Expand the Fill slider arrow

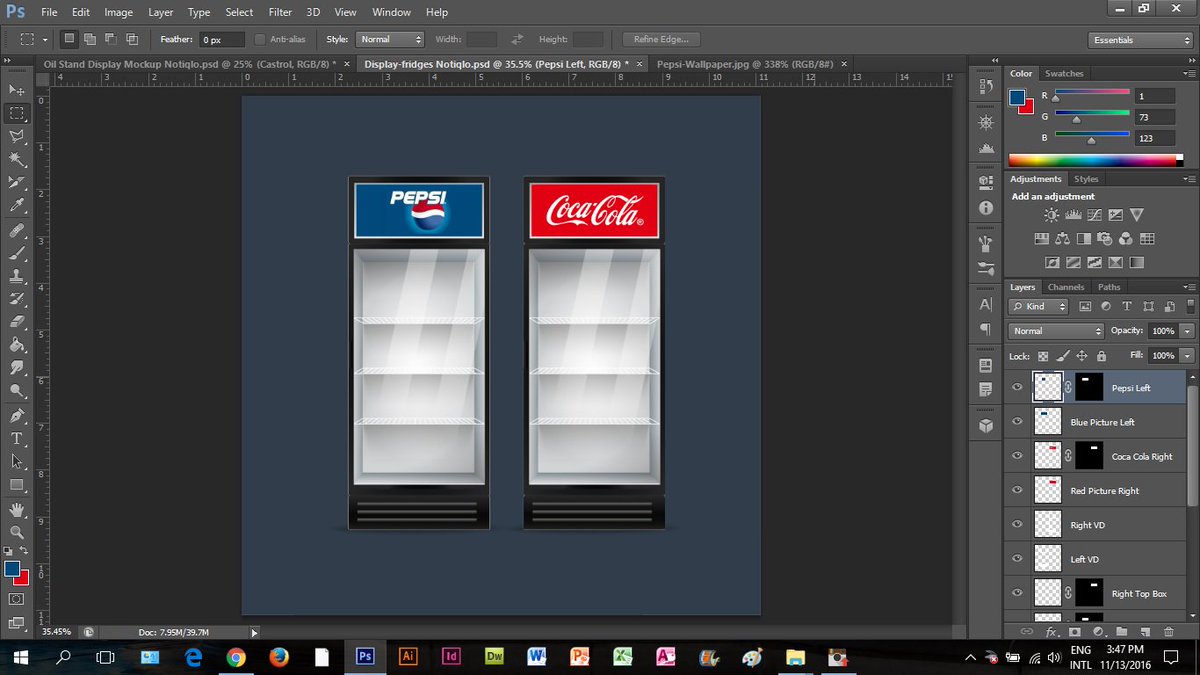tap(1187, 355)
